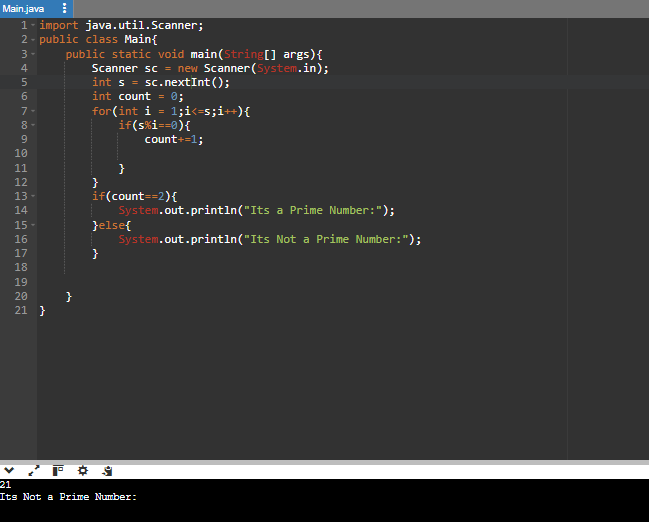Toggle the console layout position icon

tap(58, 470)
